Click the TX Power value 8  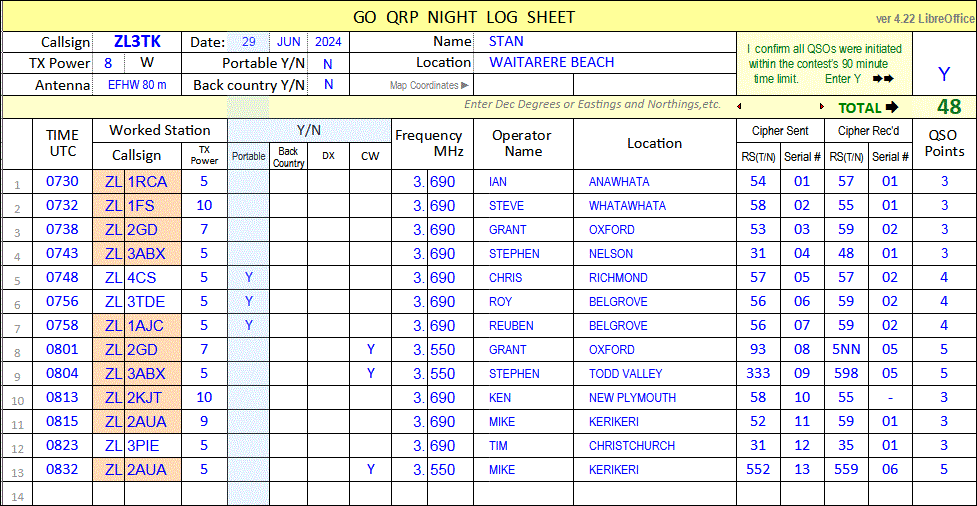(108, 64)
